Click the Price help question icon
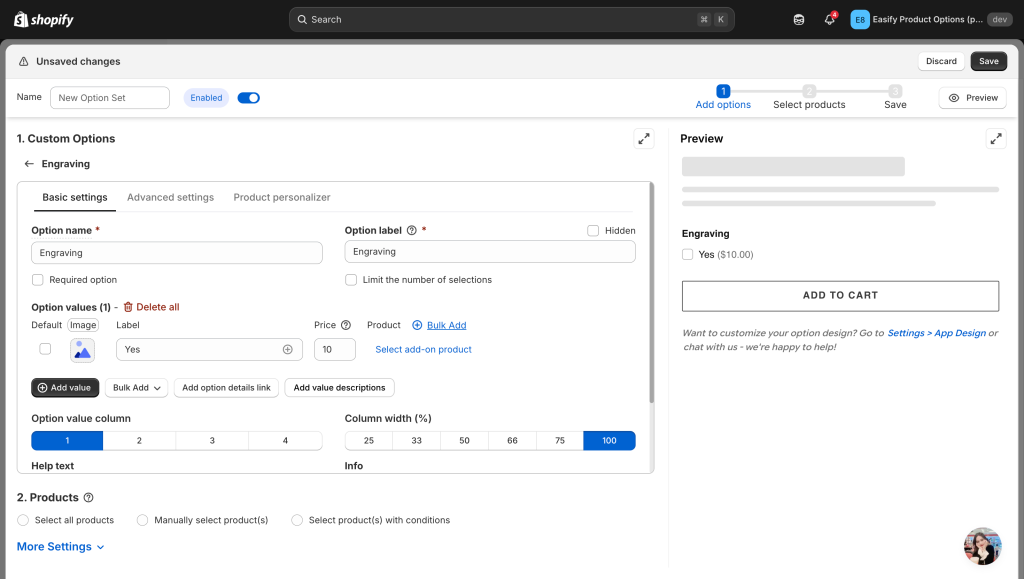The width and height of the screenshot is (1024, 579). (346, 325)
